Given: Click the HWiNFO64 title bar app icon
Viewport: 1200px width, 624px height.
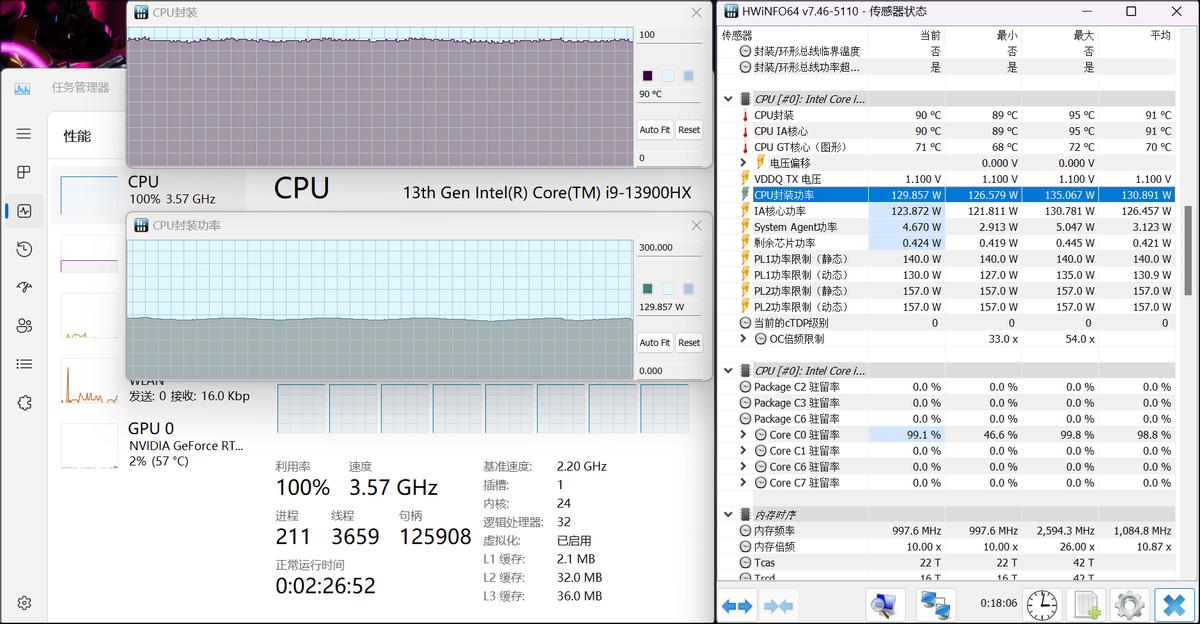Looking at the screenshot, I should [729, 11].
